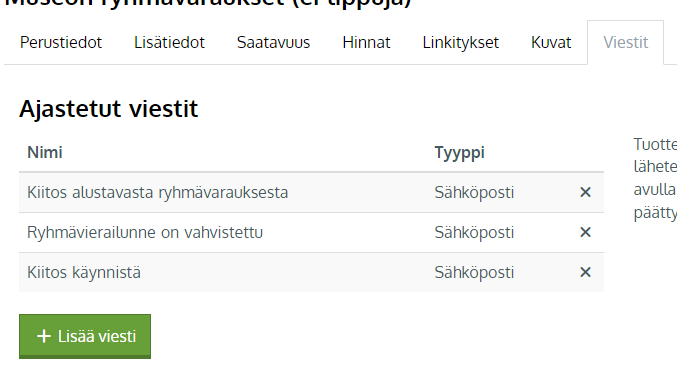
Task: Open the Linkitykset tab
Action: coord(460,42)
